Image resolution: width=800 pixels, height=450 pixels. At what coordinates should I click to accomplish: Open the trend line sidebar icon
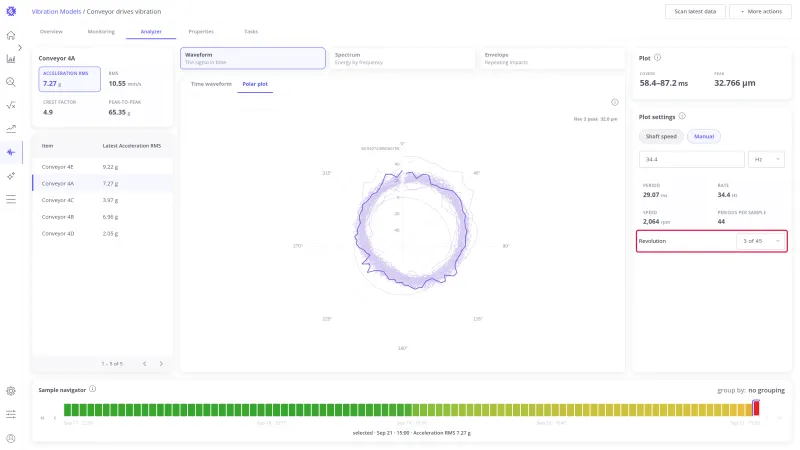point(11,129)
